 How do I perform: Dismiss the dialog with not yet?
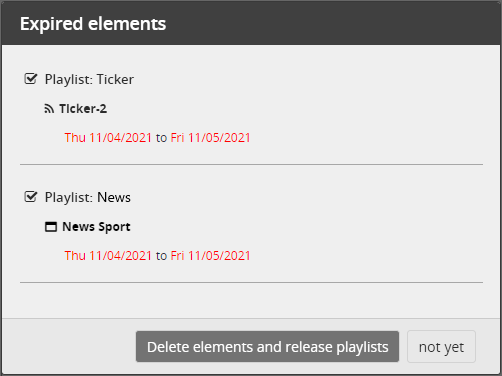pyautogui.click(x=441, y=347)
